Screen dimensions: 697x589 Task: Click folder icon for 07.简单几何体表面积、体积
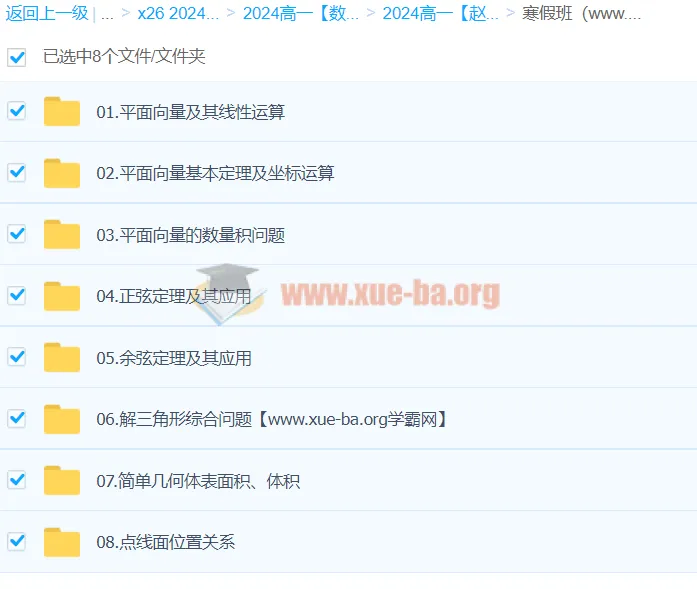point(62,481)
